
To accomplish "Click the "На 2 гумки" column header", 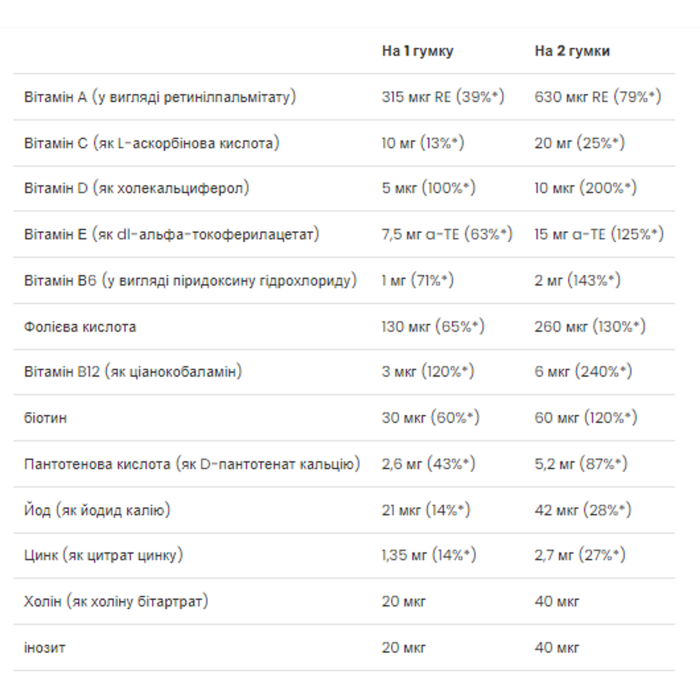I will [x=572, y=51].
